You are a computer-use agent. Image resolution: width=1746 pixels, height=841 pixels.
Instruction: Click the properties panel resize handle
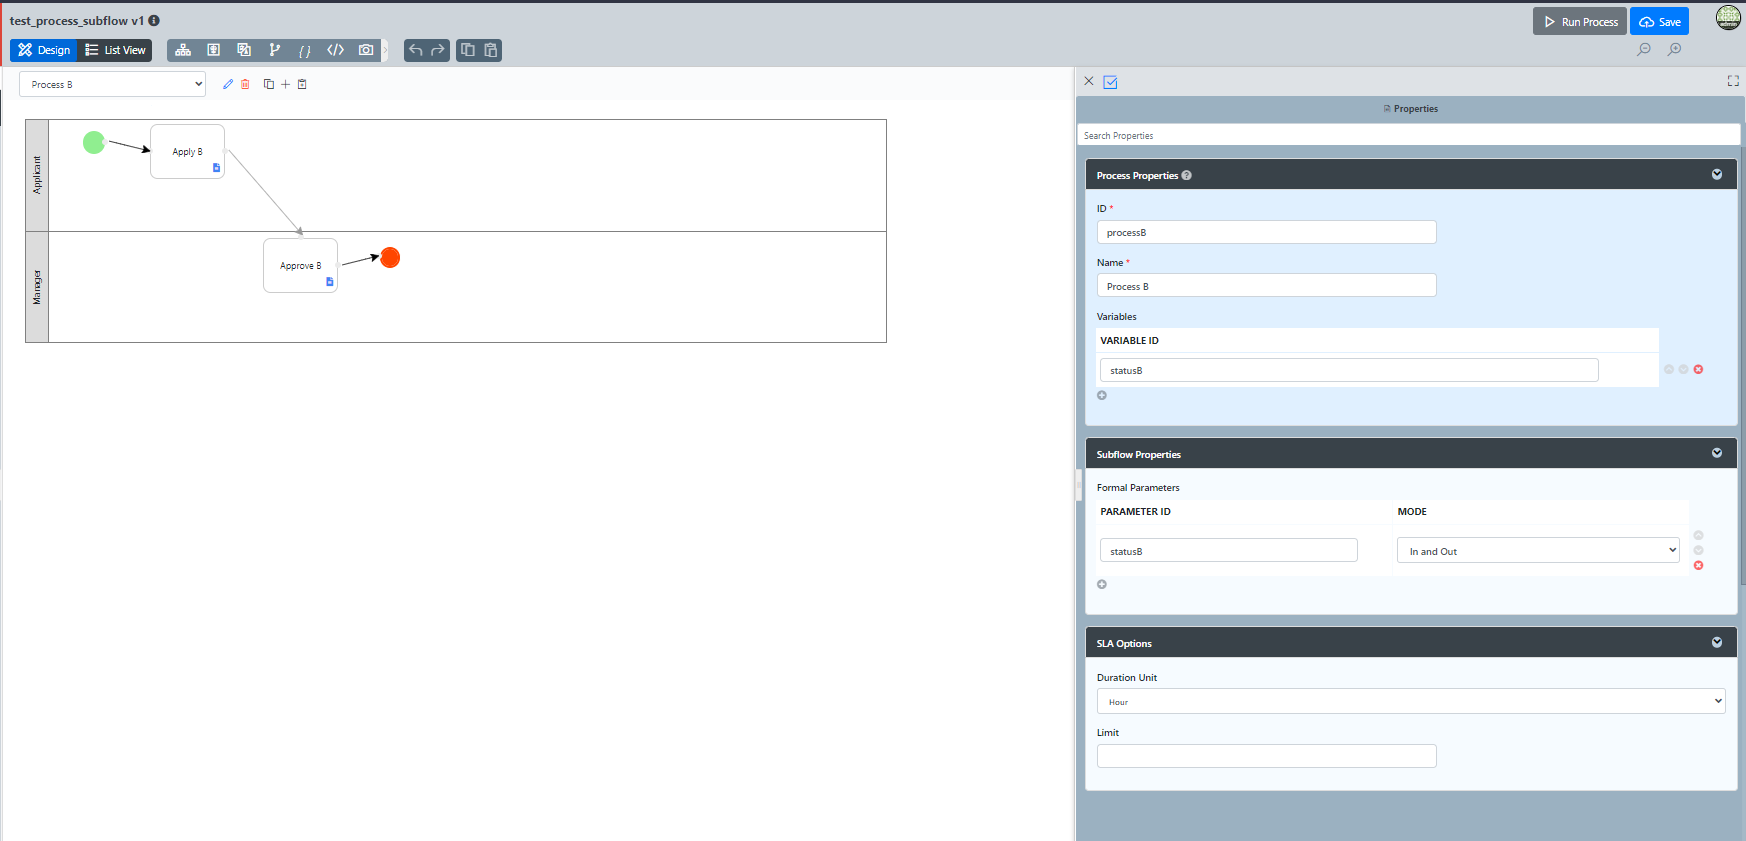pos(1079,486)
